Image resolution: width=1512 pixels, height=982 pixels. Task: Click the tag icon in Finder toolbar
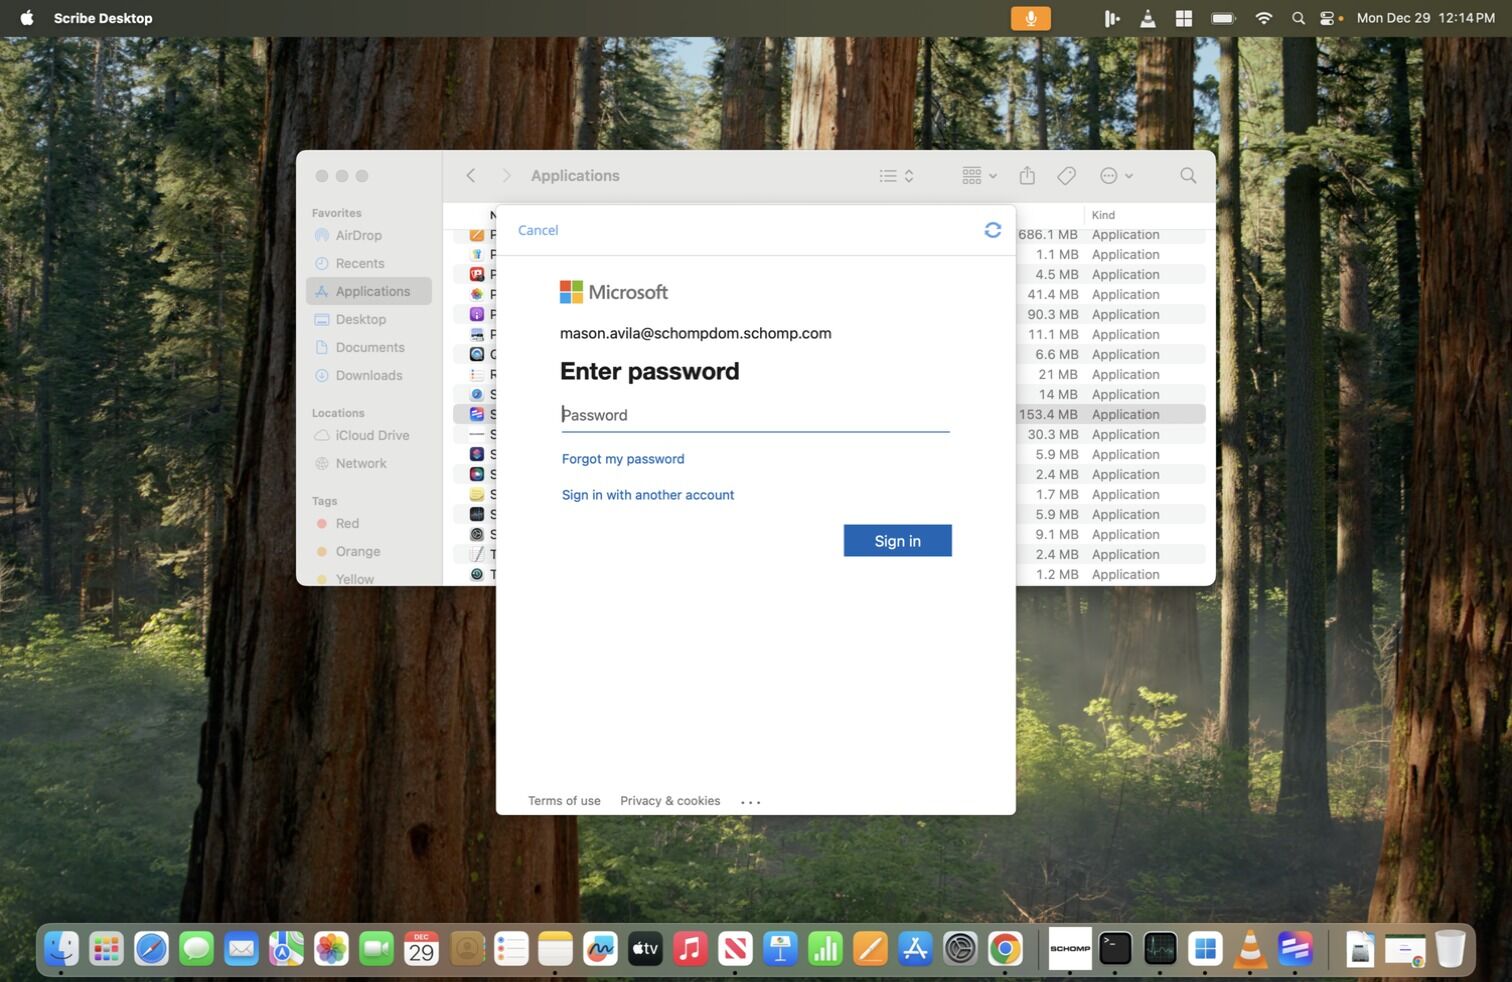(x=1067, y=176)
